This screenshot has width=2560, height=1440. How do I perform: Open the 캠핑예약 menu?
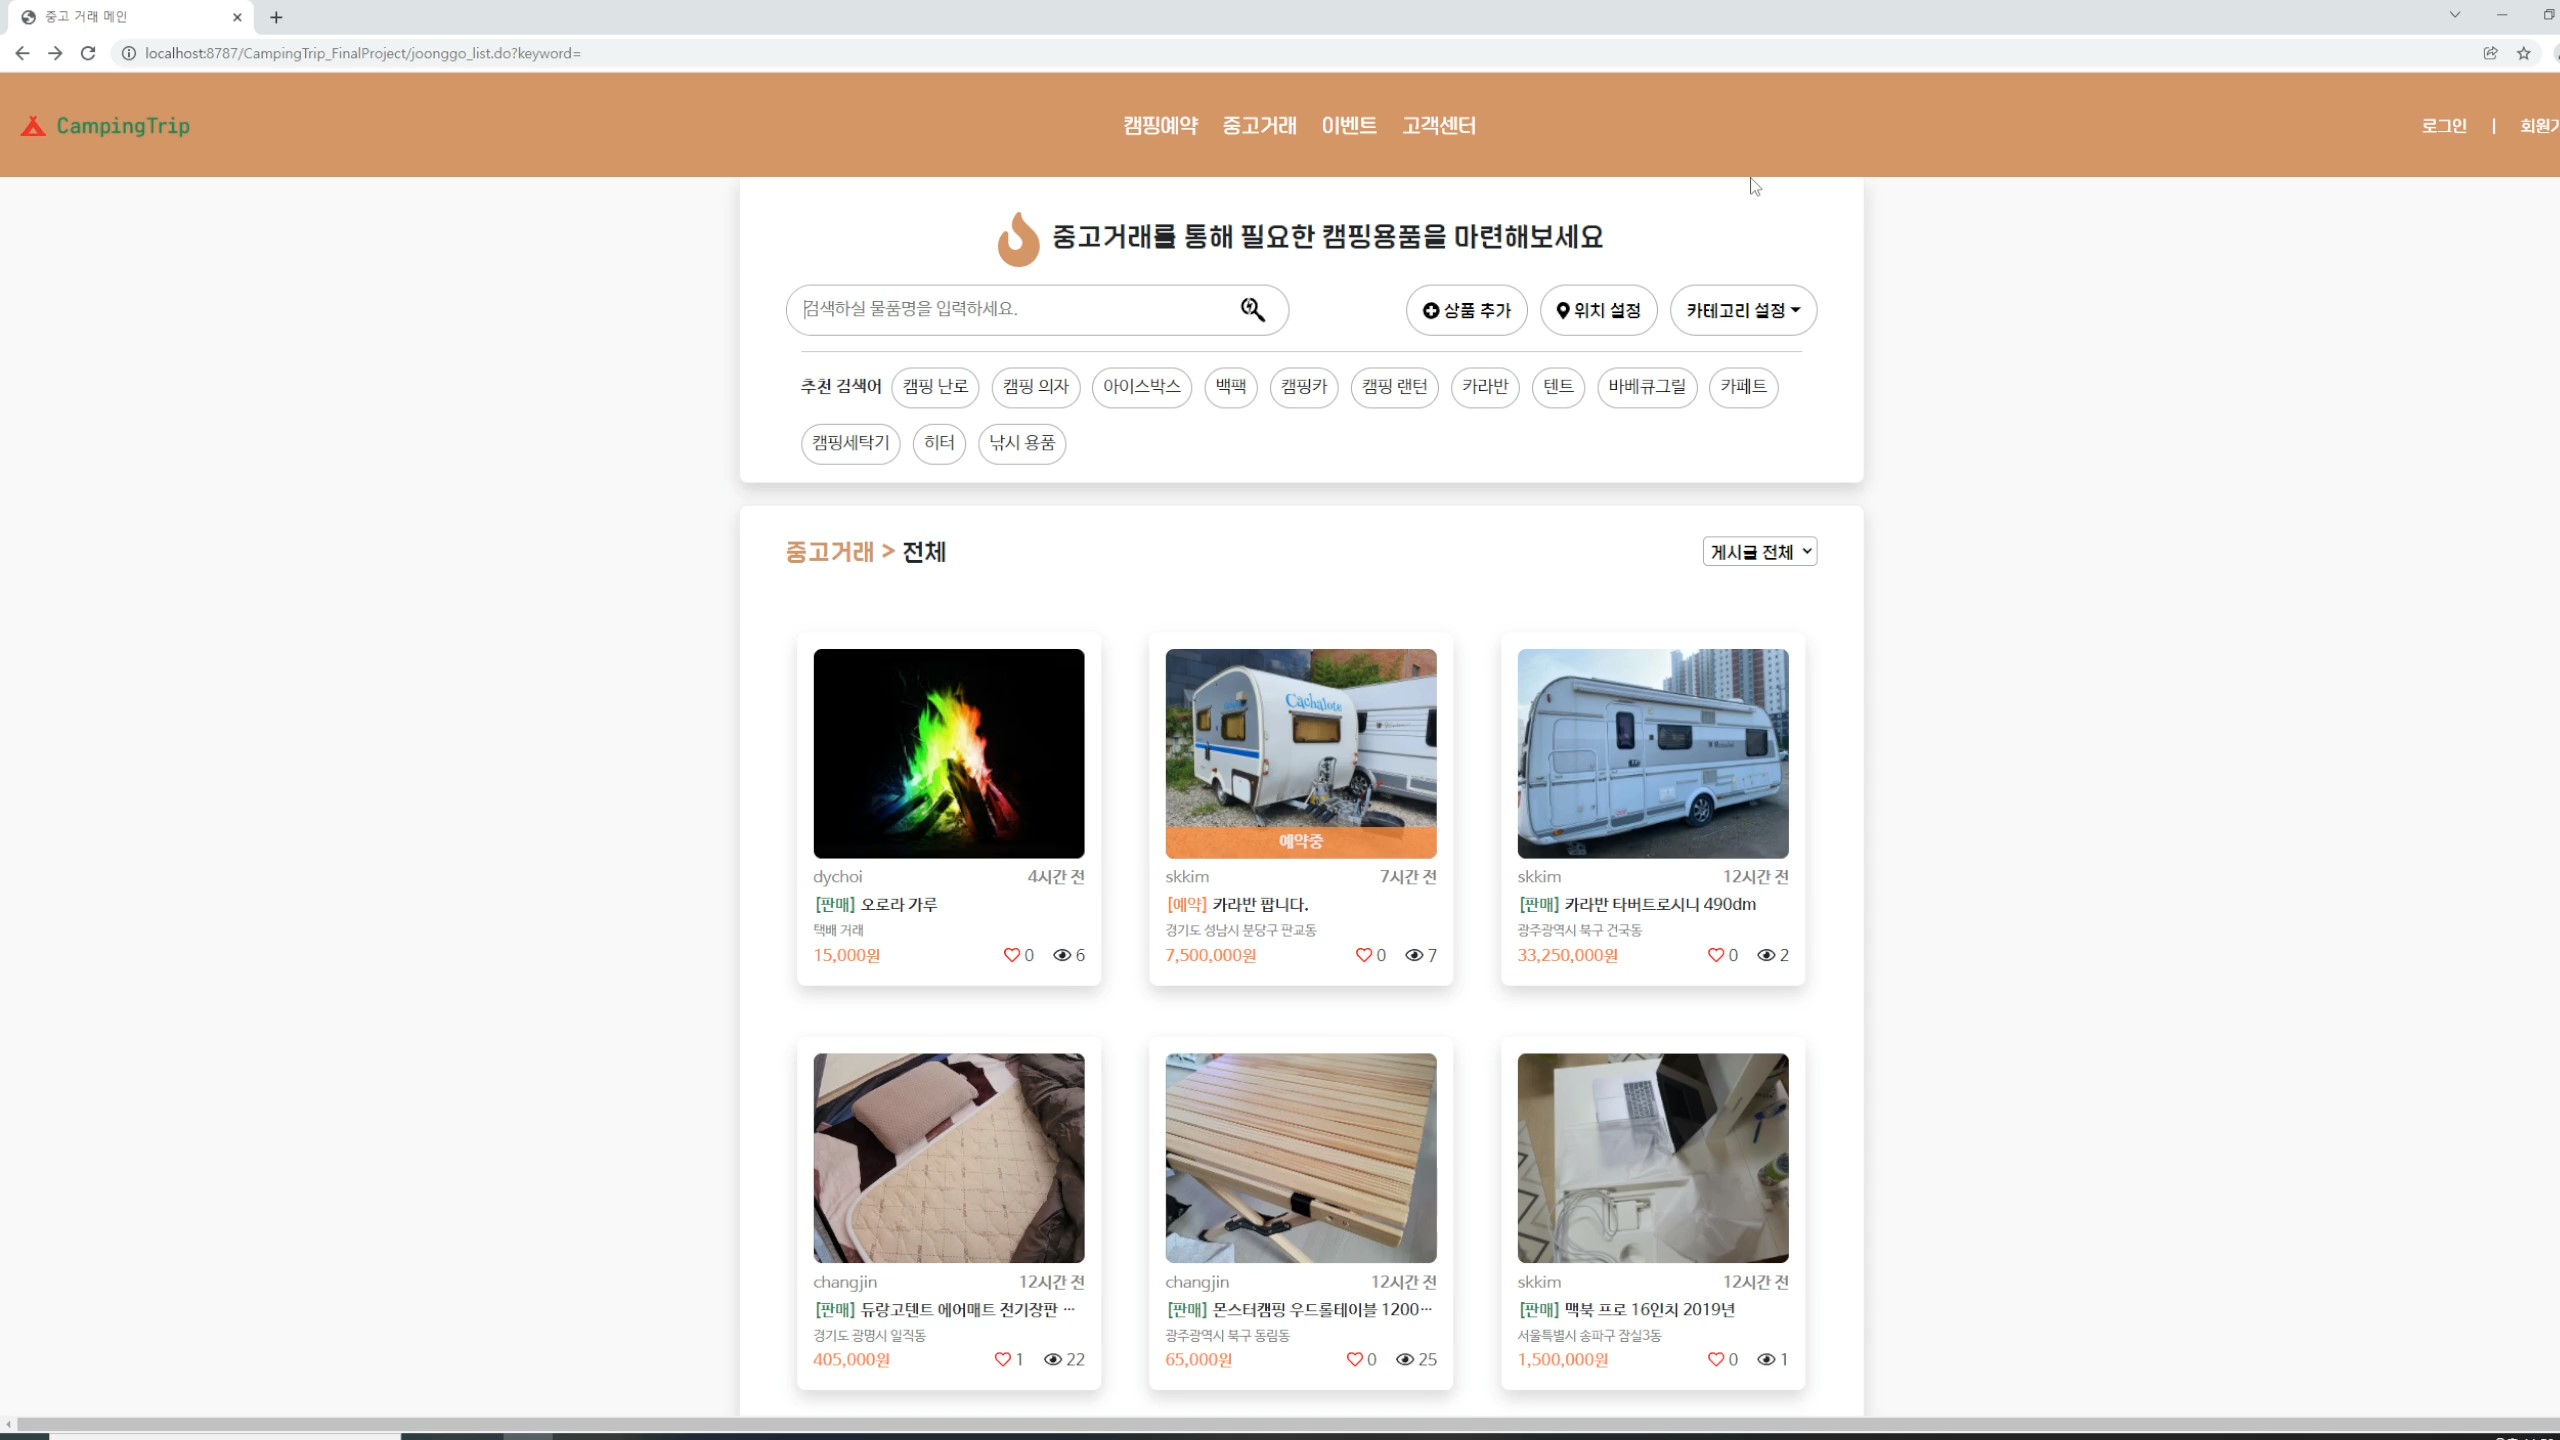pyautogui.click(x=1160, y=126)
